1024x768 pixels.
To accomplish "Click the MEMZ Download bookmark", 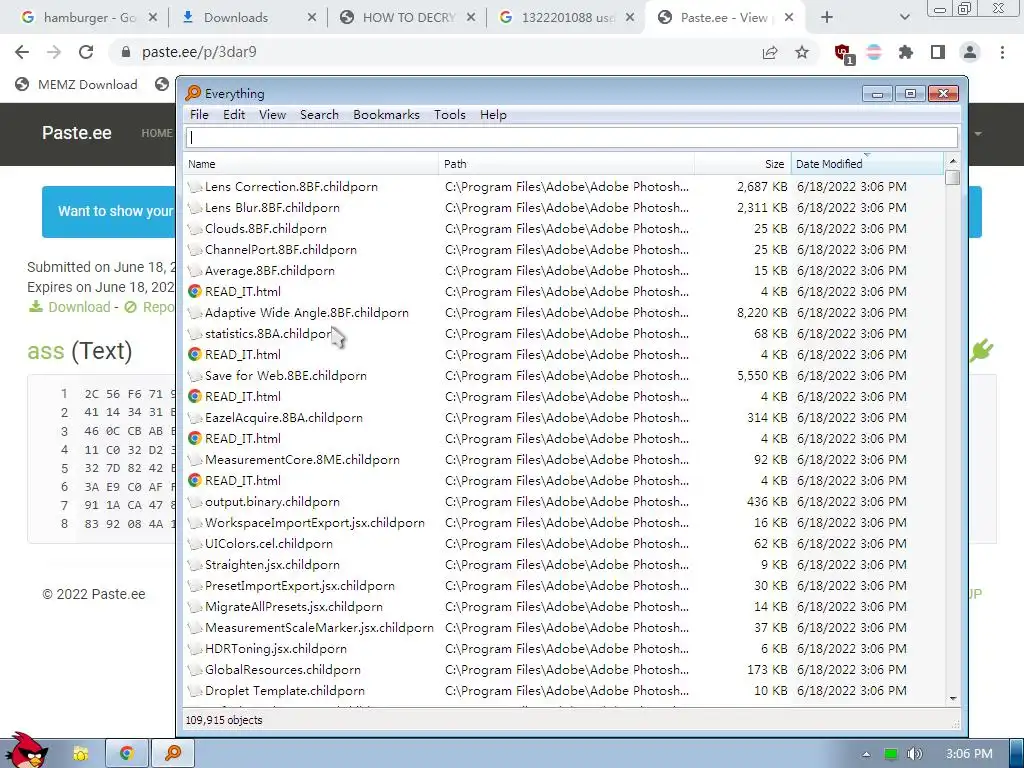I will [x=76, y=84].
